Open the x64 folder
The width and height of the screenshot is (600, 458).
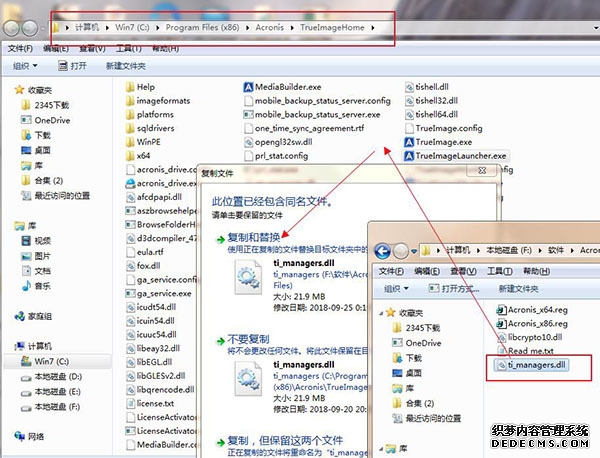(138, 156)
